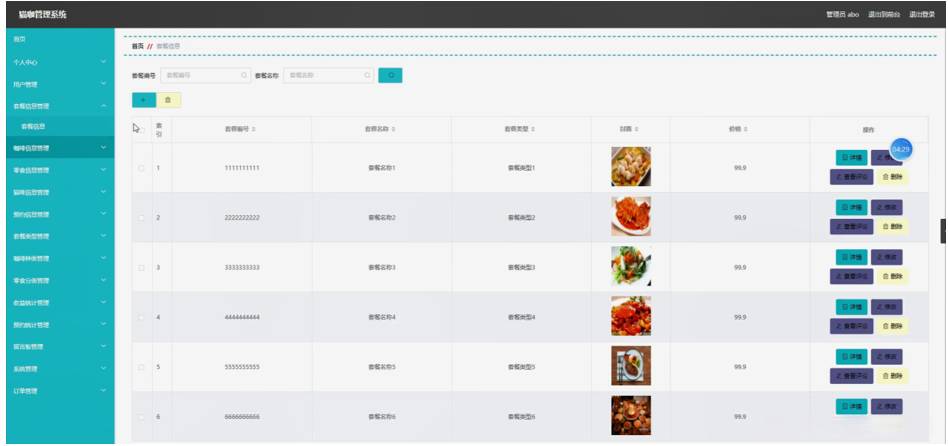Screen dimensions: 948x446
Task: Click 查看评论 button for 套餐名称1
Action: [x=851, y=177]
